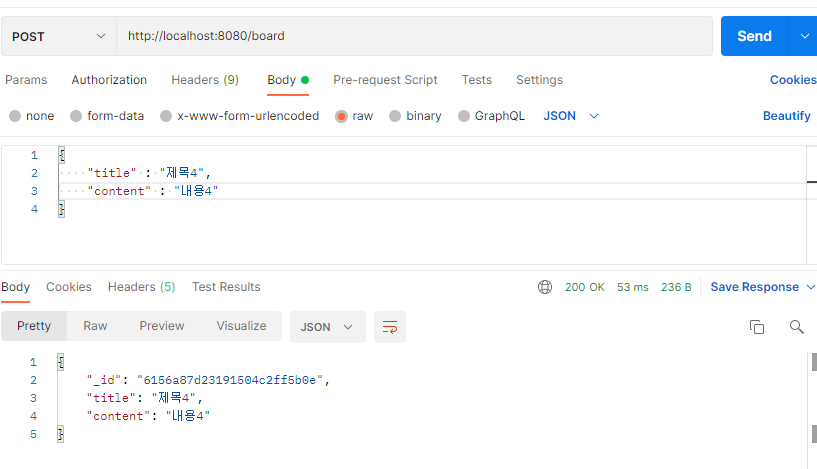Image resolution: width=817 pixels, height=469 pixels.
Task: Open the response Cookies tab
Action: click(69, 287)
